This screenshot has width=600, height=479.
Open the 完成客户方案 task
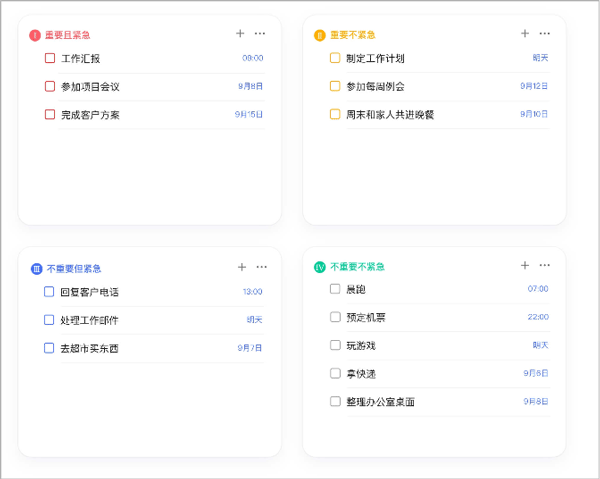pyautogui.click(x=90, y=115)
